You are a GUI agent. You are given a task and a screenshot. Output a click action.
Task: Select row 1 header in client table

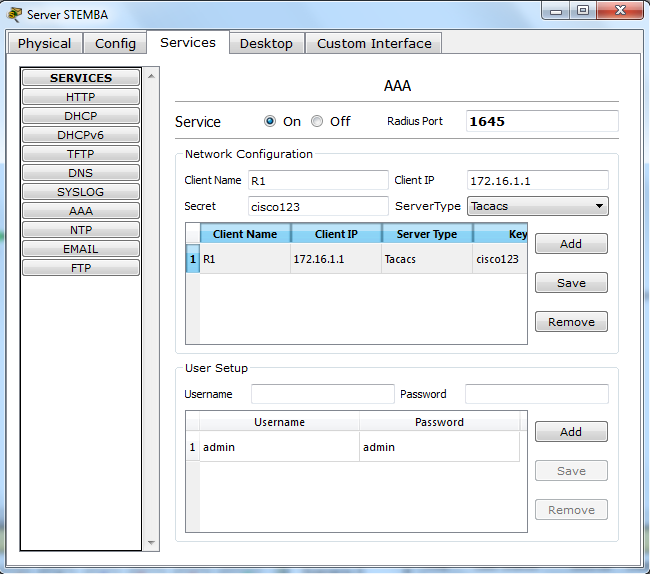(x=193, y=259)
